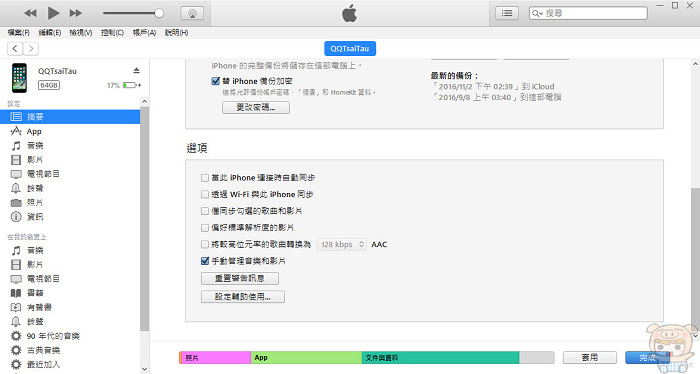This screenshot has height=374, width=700.
Task: Open the list view icon button
Action: tap(507, 13)
